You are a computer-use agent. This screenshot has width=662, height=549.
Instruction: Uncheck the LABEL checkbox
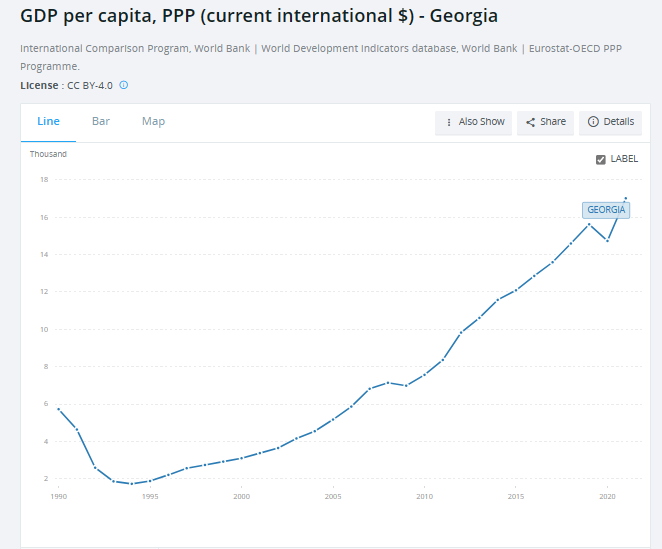pyautogui.click(x=600, y=159)
